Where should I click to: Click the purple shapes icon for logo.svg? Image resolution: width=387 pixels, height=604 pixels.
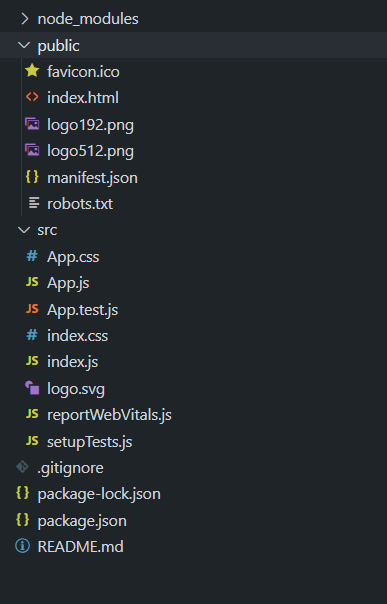pos(32,388)
